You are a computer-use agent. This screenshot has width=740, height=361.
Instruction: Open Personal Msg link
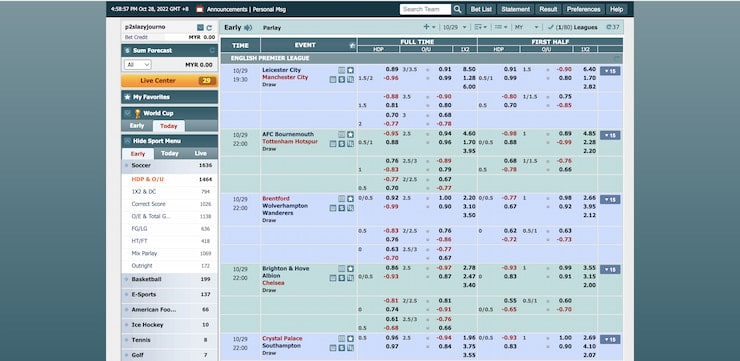269,9
